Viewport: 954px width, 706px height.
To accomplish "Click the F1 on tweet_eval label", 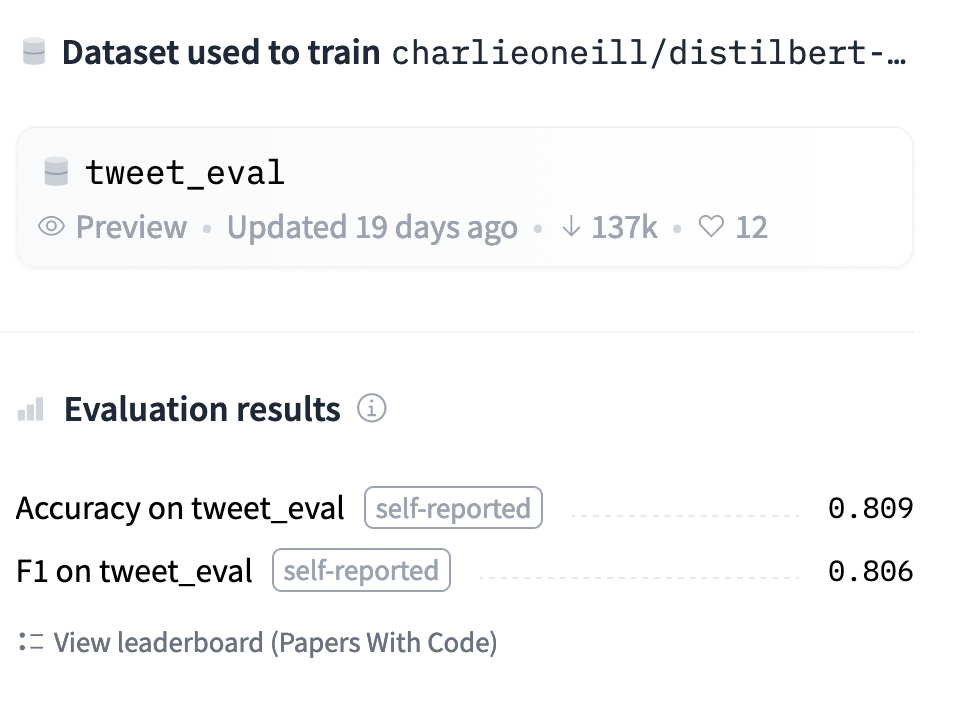I will pos(135,571).
